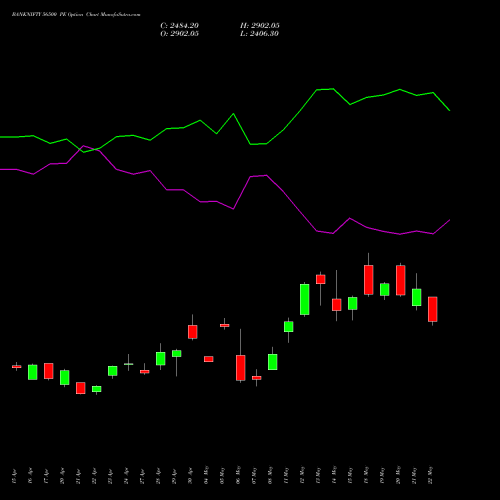Viewport: 500px width, 500px height.
Task: Click the 14 May date label
Action: coord(334,475)
